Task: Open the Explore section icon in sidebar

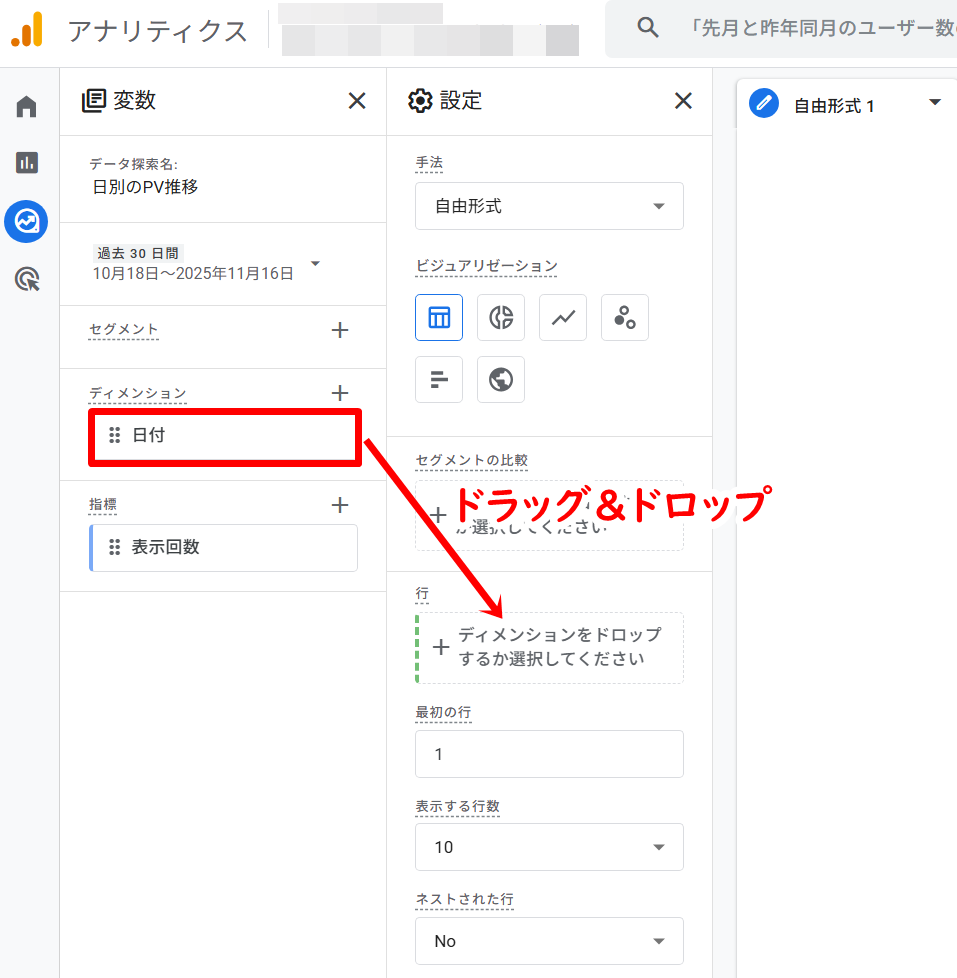Action: click(x=25, y=221)
